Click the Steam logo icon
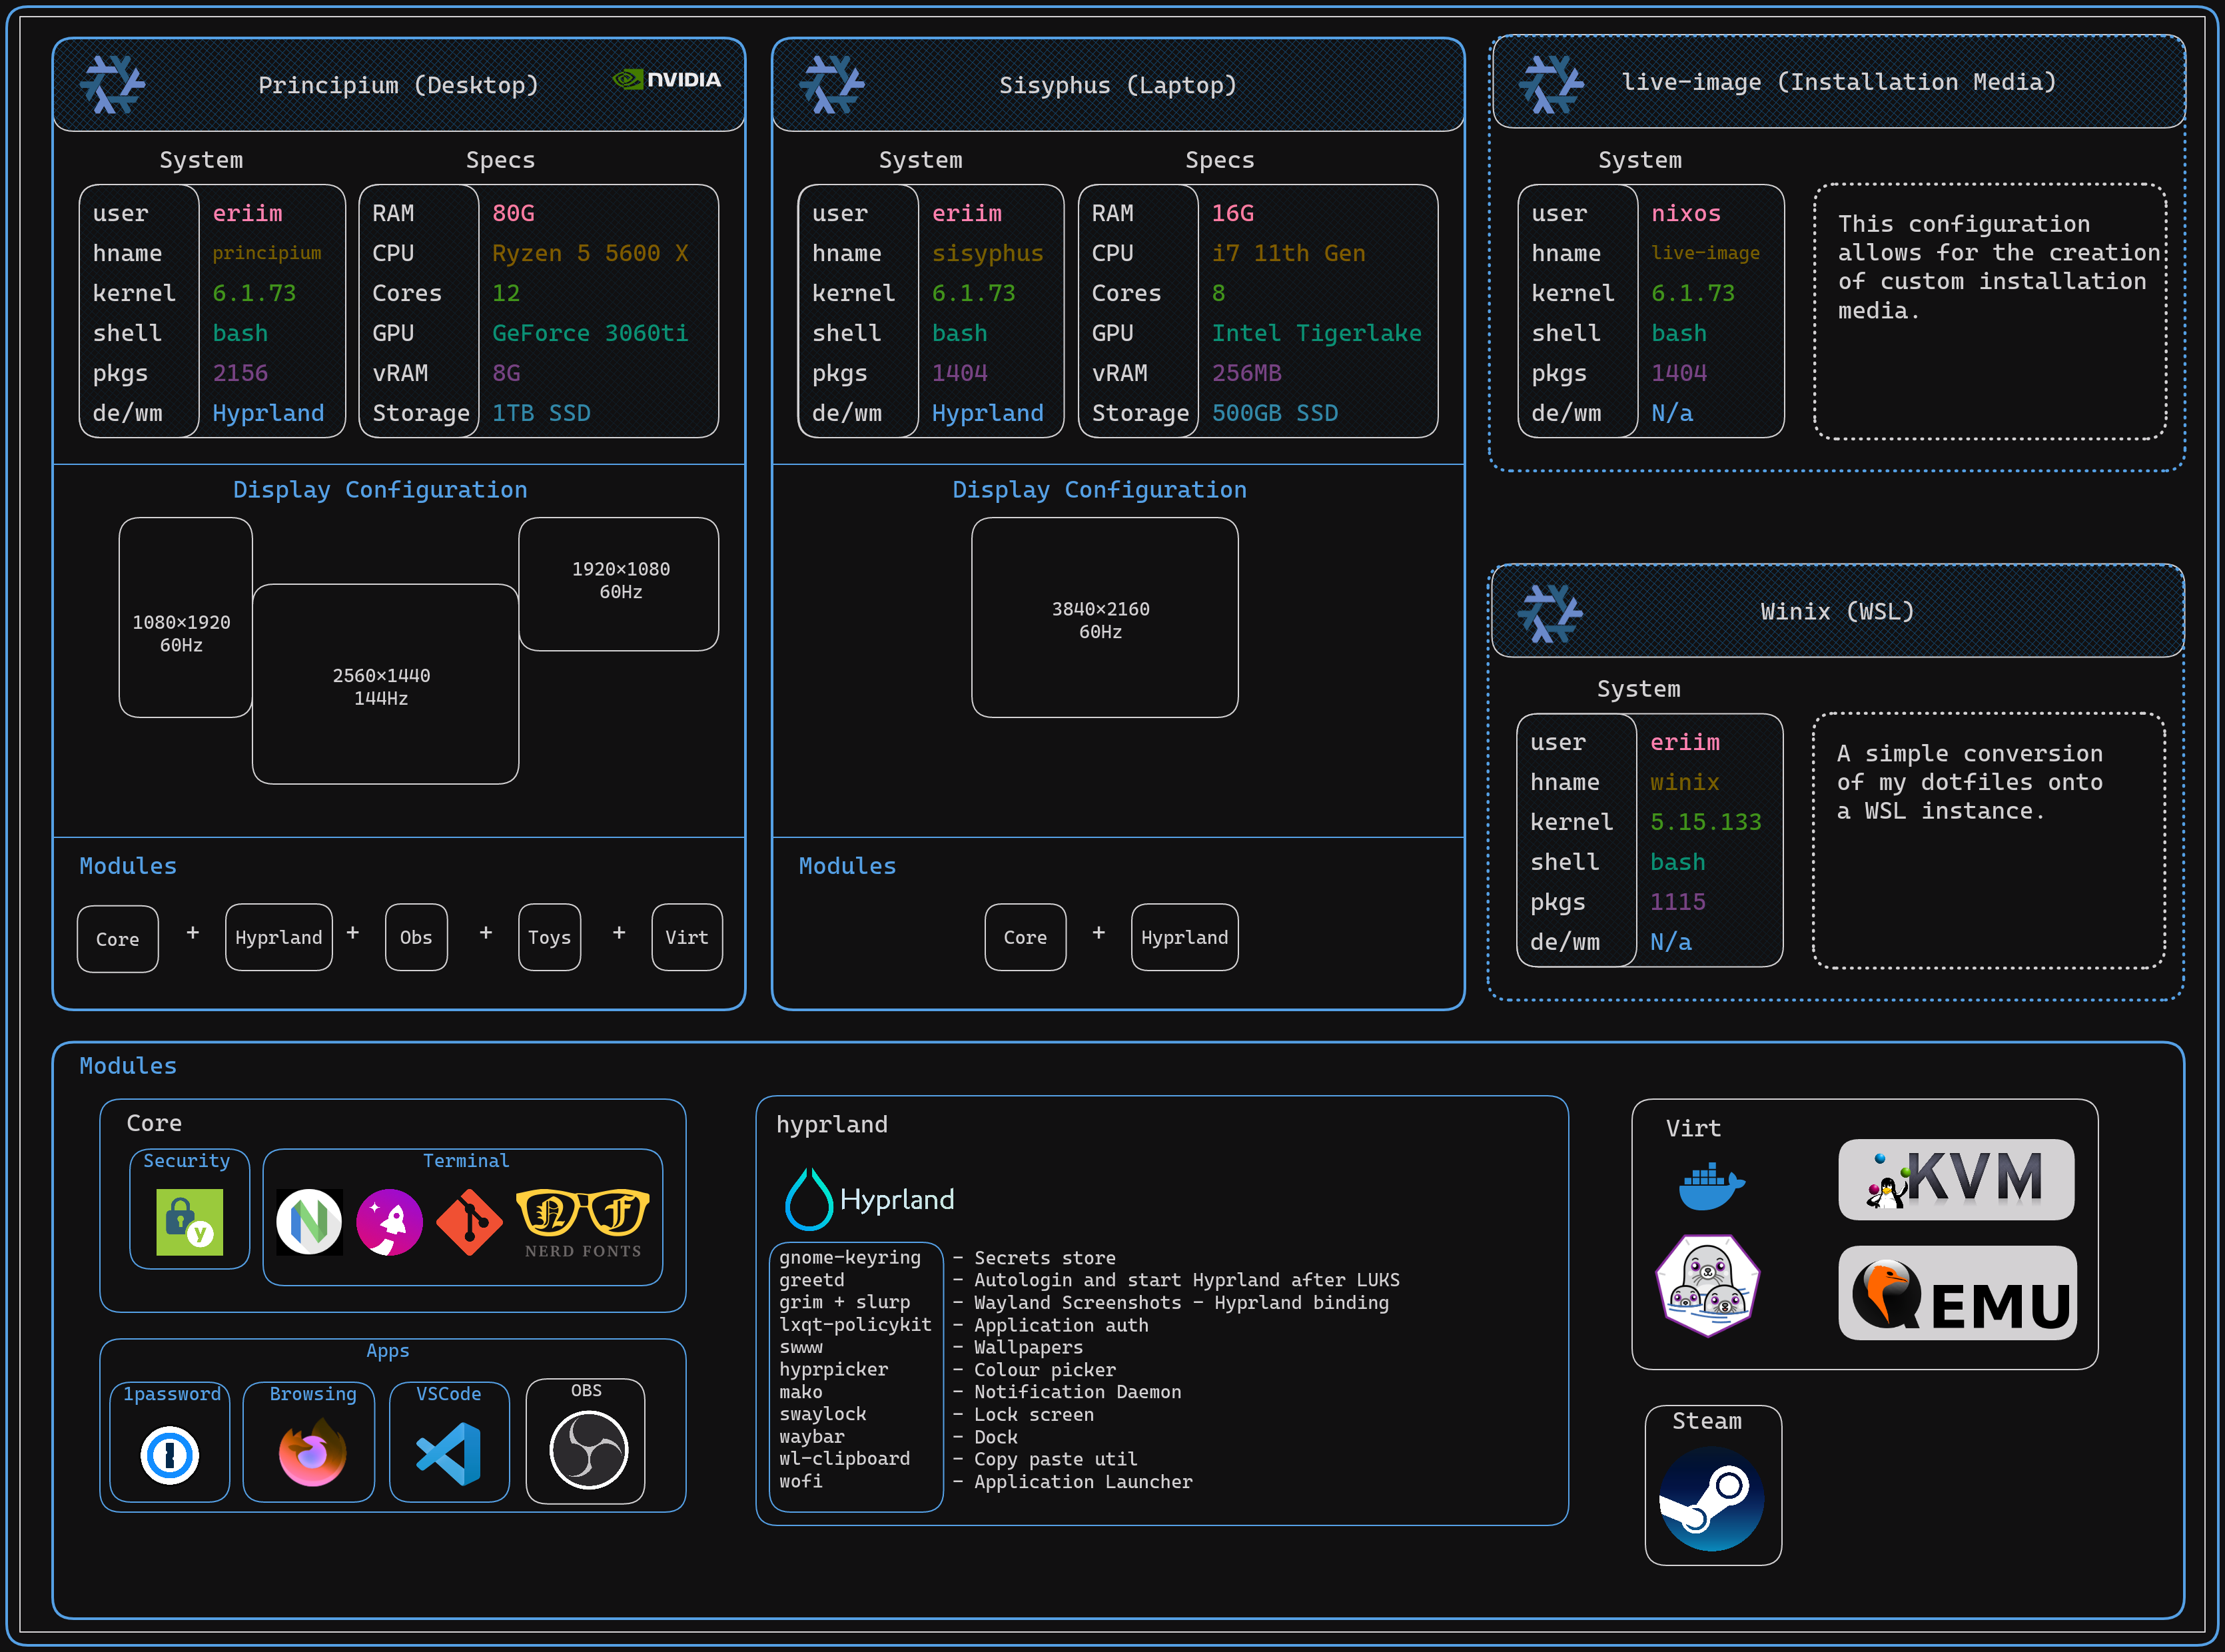 click(x=1711, y=1498)
